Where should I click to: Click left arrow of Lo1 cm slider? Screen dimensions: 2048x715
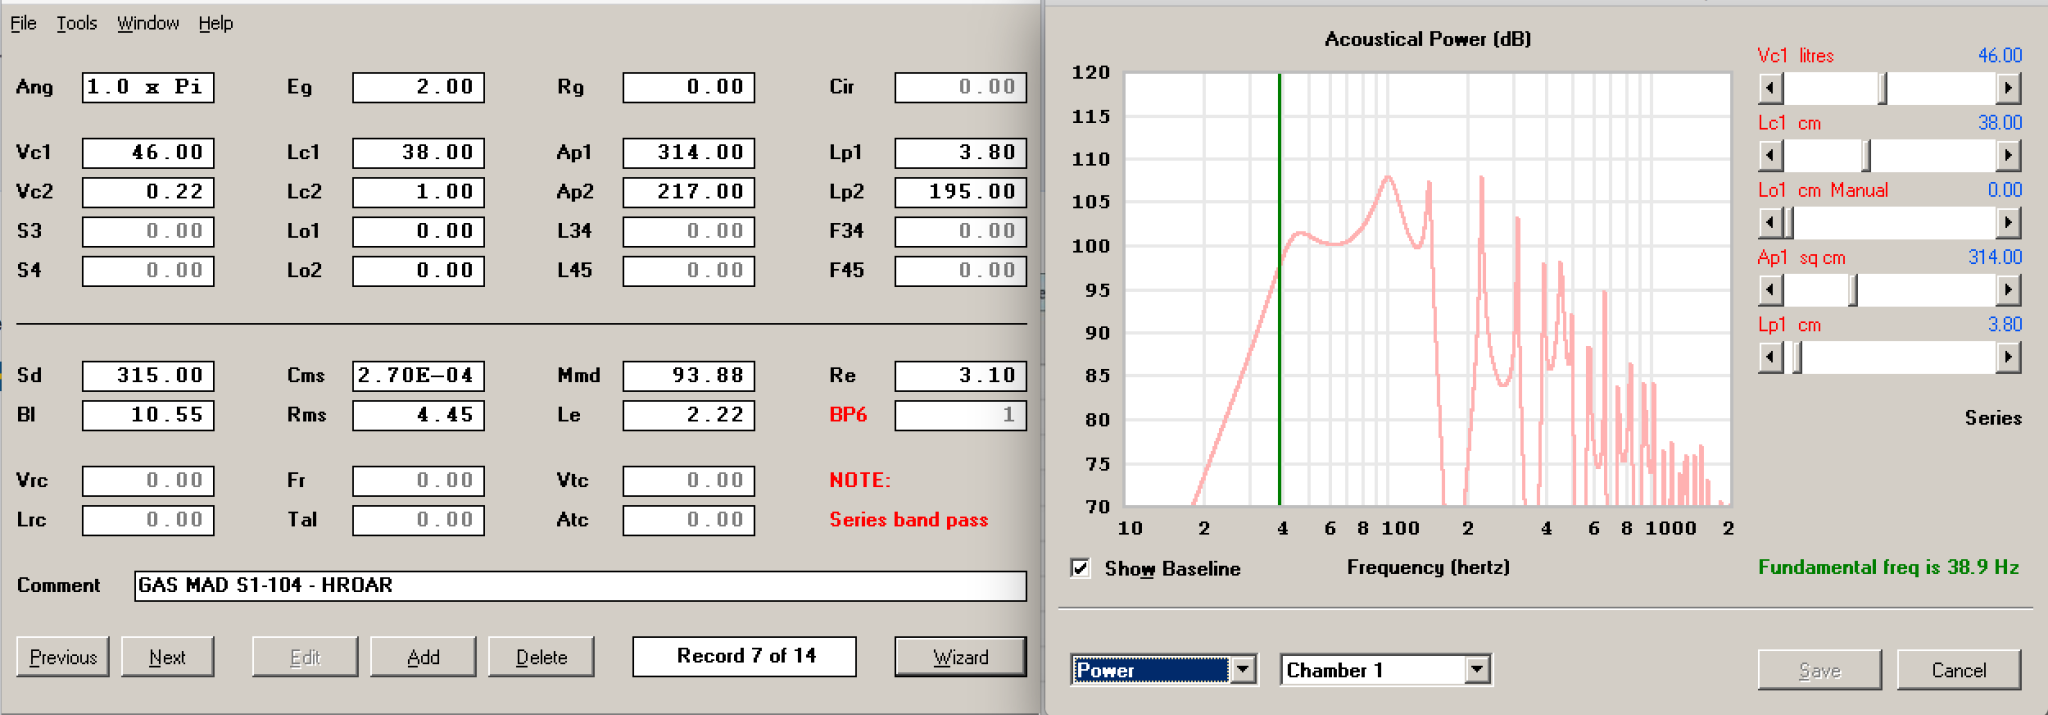coord(1770,223)
